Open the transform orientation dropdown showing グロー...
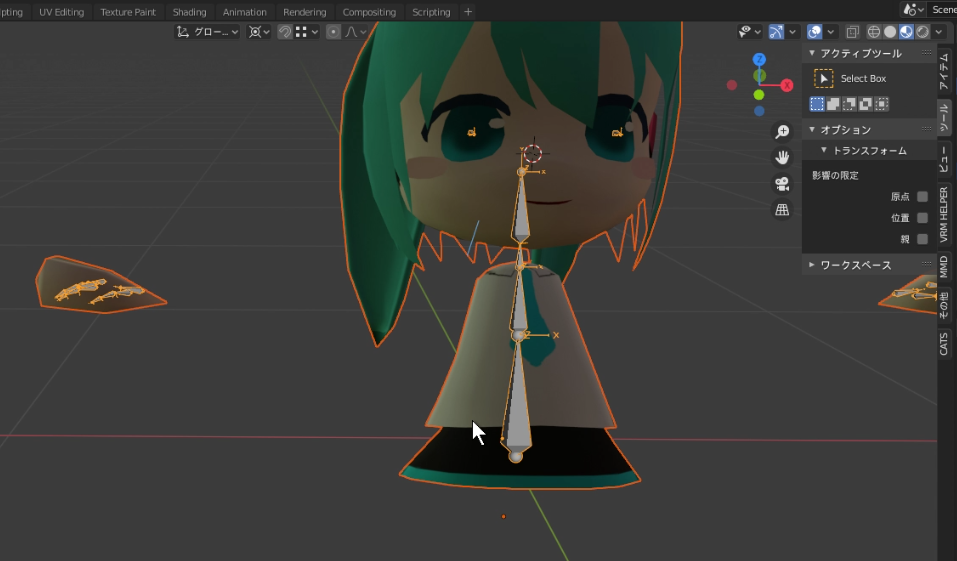 [x=207, y=32]
